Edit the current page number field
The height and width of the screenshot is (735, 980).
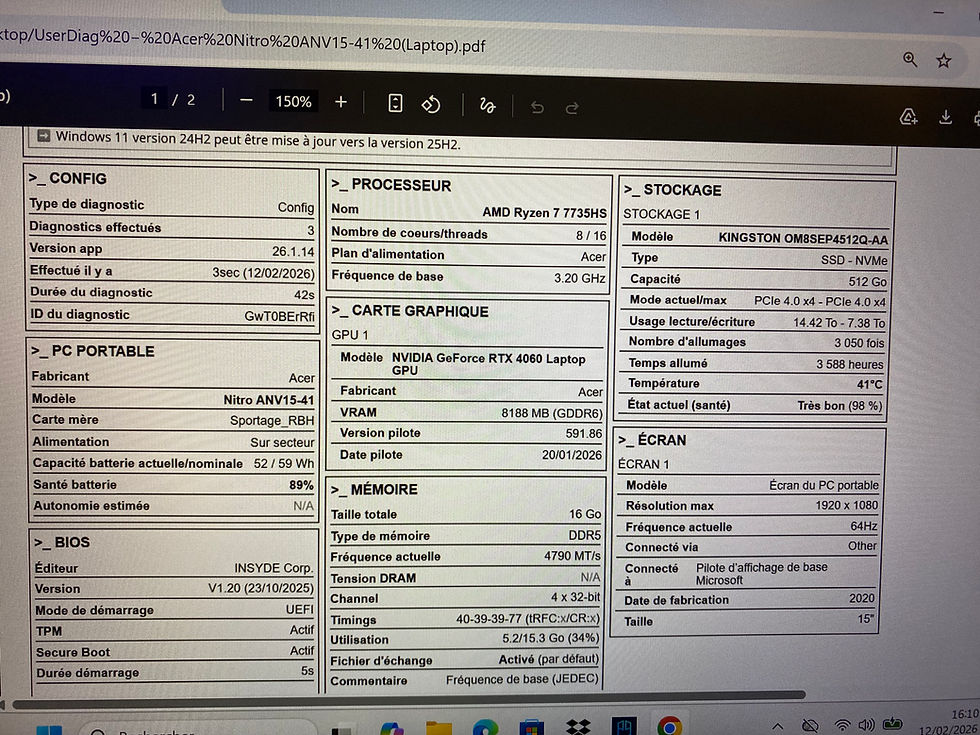click(154, 99)
